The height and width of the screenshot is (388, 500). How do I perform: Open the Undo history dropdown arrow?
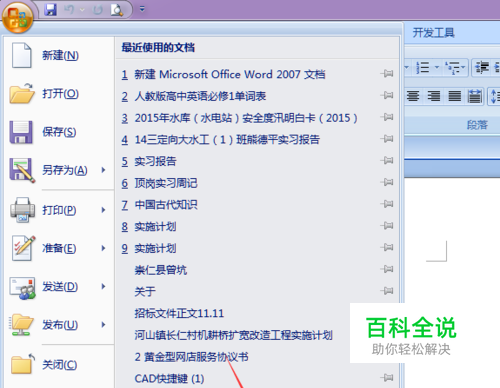[x=82, y=10]
